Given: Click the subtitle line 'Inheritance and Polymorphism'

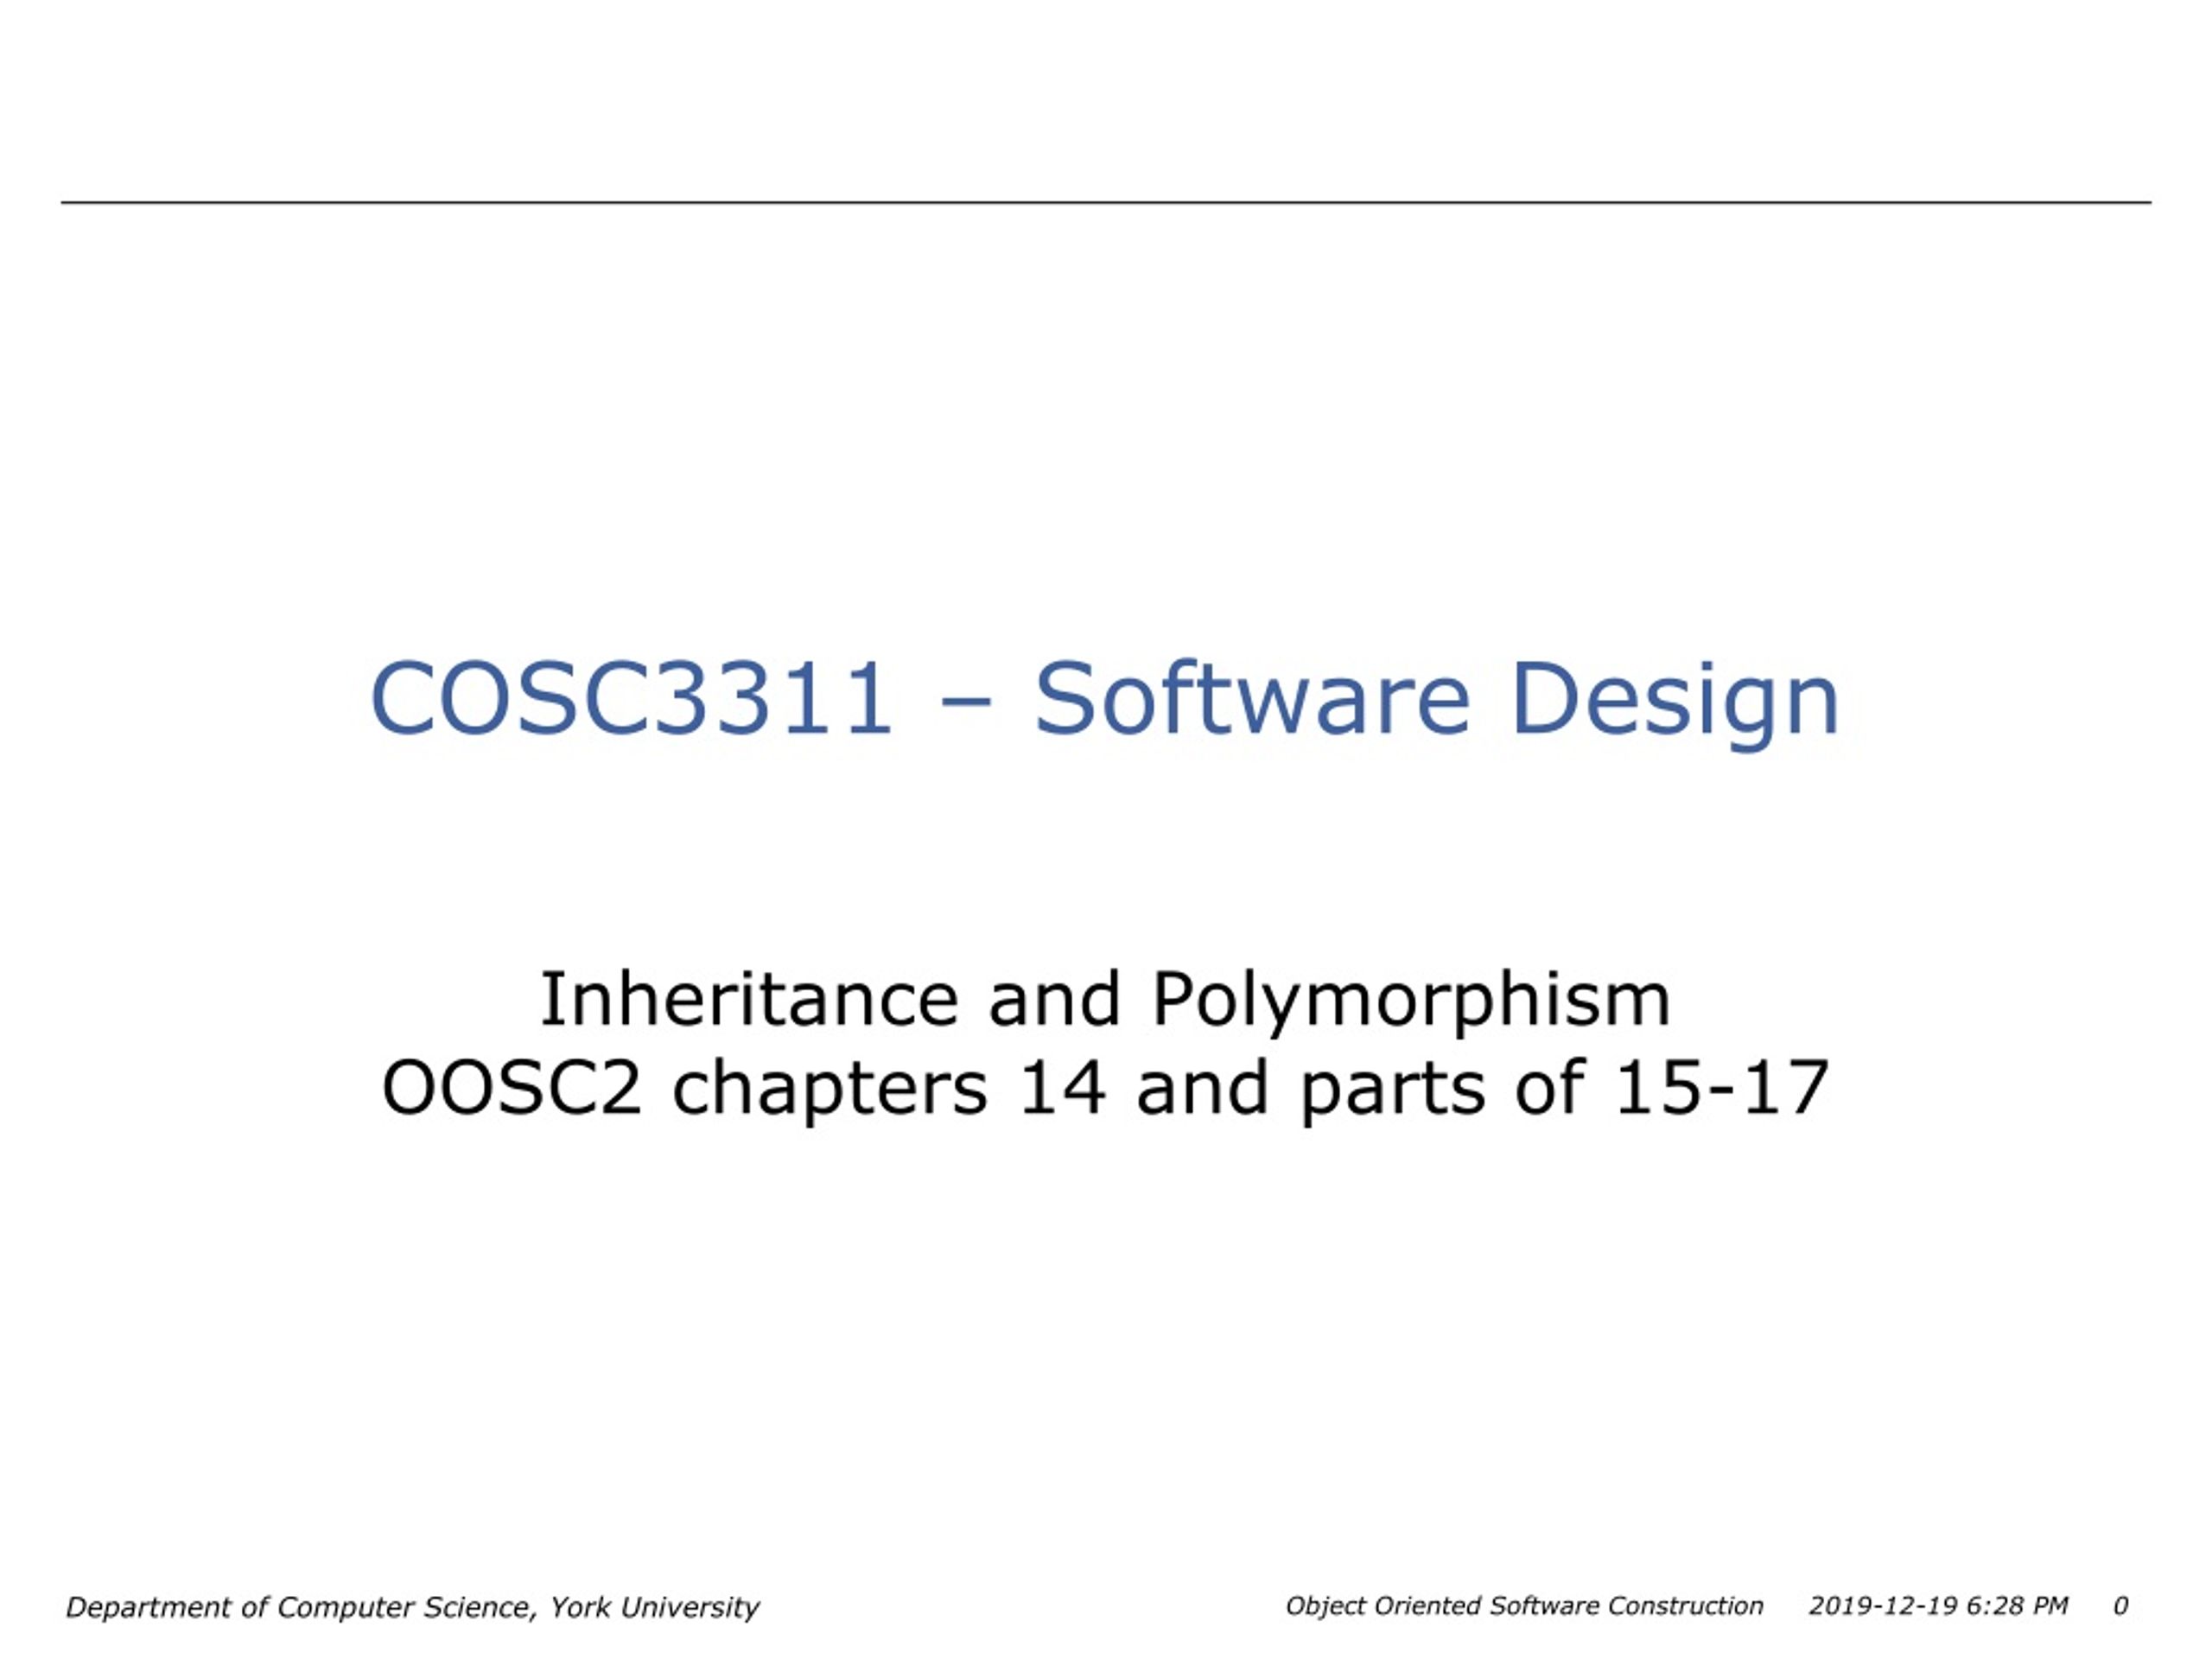Looking at the screenshot, I should [x=1105, y=1002].
